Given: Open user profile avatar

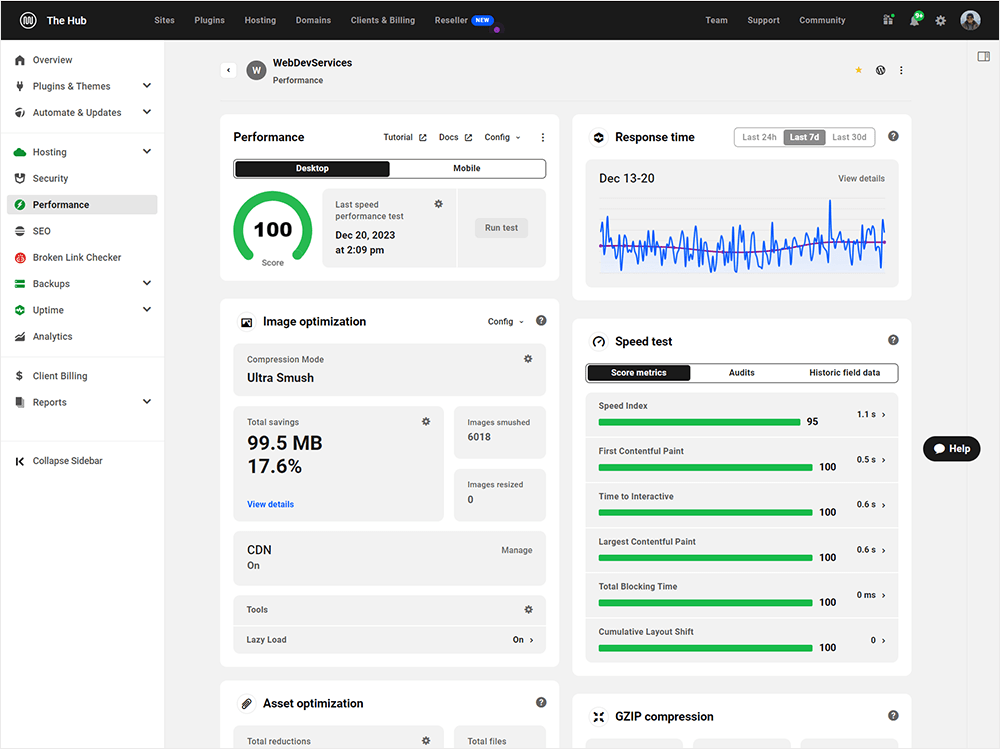Looking at the screenshot, I should [x=970, y=20].
